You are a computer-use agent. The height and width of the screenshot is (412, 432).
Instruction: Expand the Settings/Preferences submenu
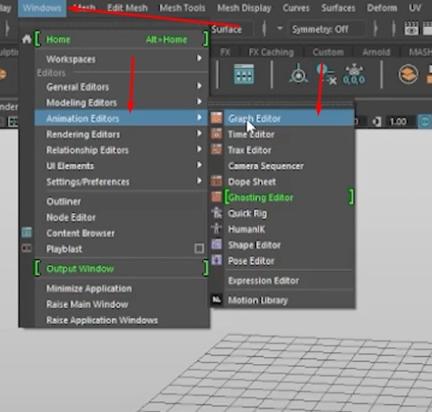(122, 182)
